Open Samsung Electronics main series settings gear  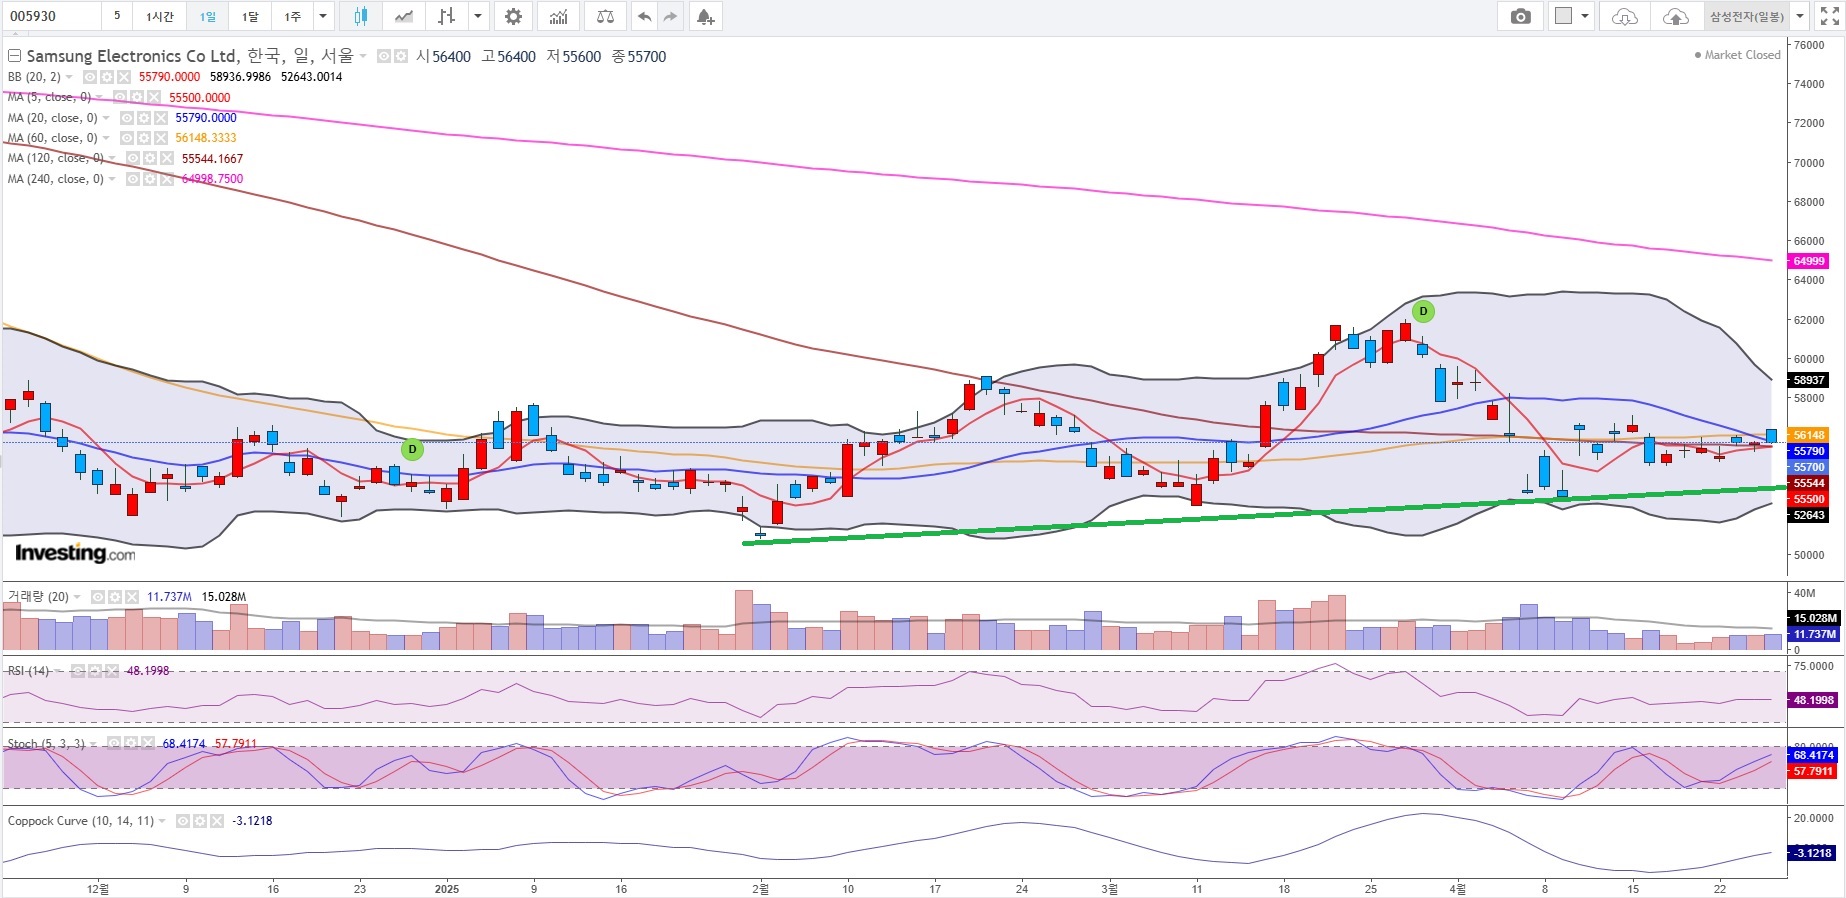click(400, 57)
